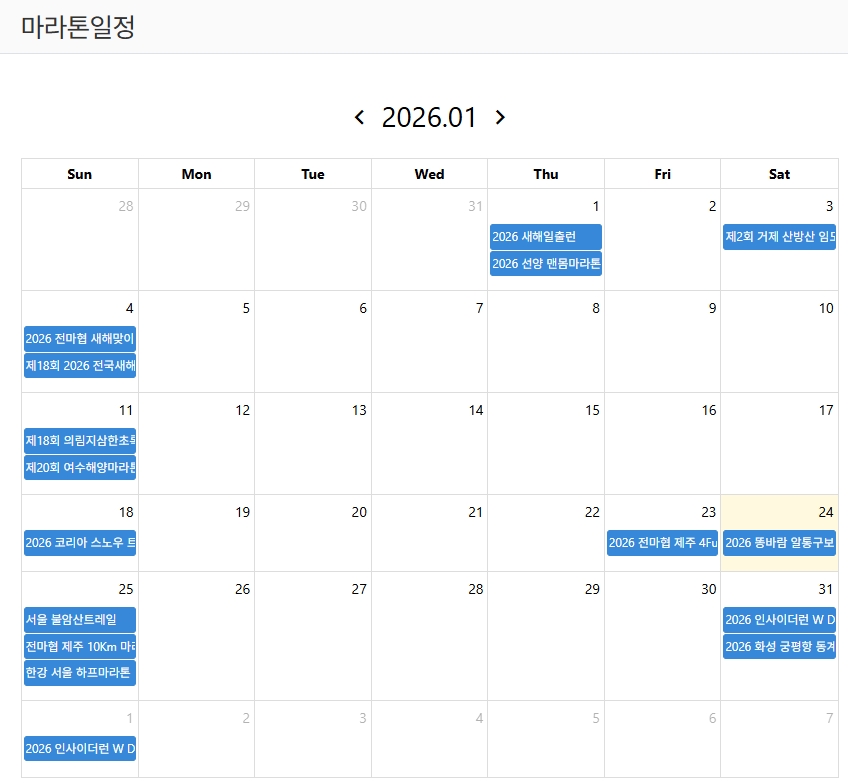Open the 제20회 여수해양마라톤 event
The width and height of the screenshot is (848, 783).
click(x=80, y=468)
